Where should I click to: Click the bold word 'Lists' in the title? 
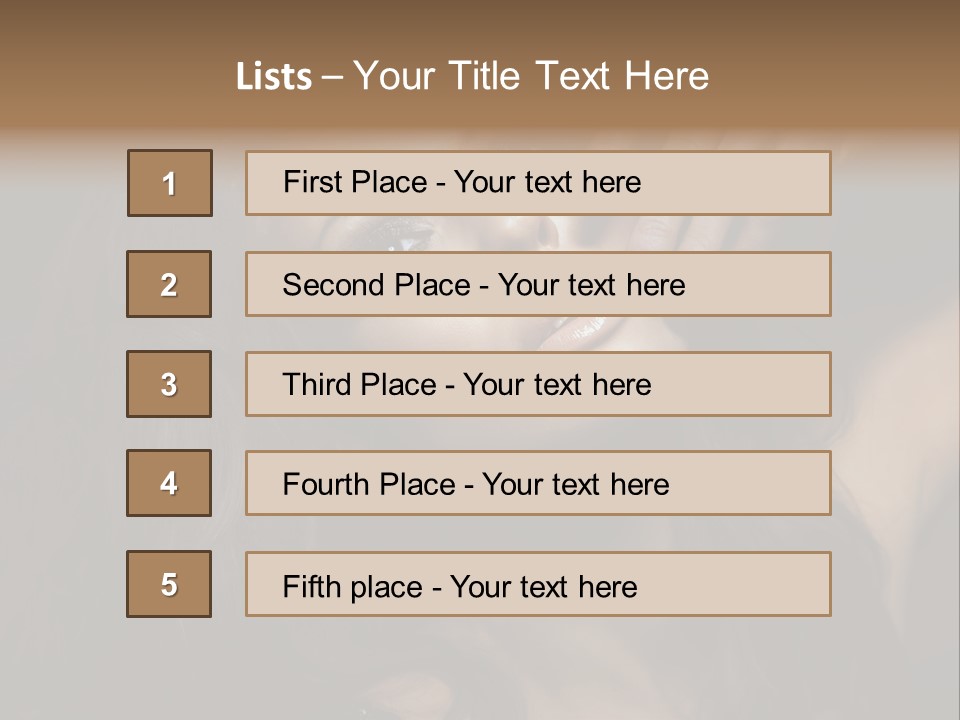tap(274, 77)
